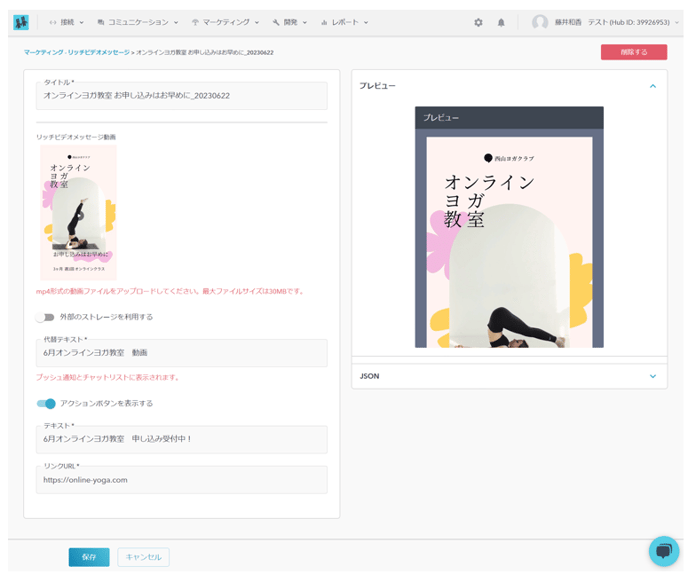Open the 接続 menu
688x574 pixels.
click(x=66, y=22)
